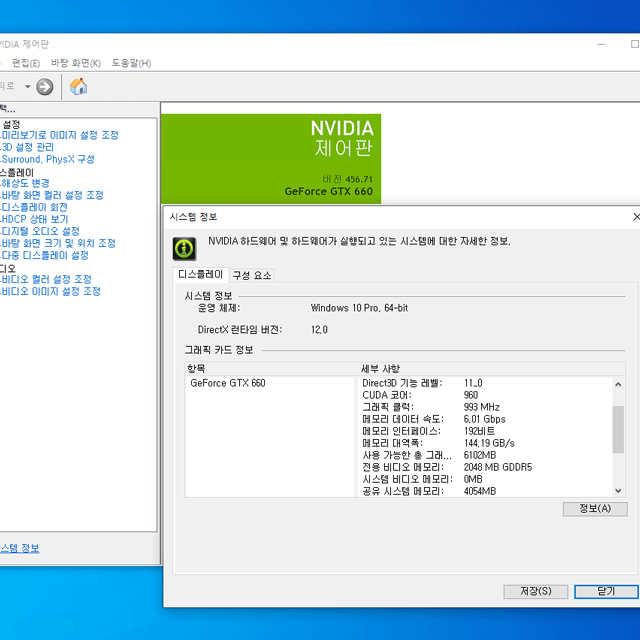Viewport: 640px width, 640px height.
Task: Minimize the NVIDIA 제어판 window
Action: 601,44
